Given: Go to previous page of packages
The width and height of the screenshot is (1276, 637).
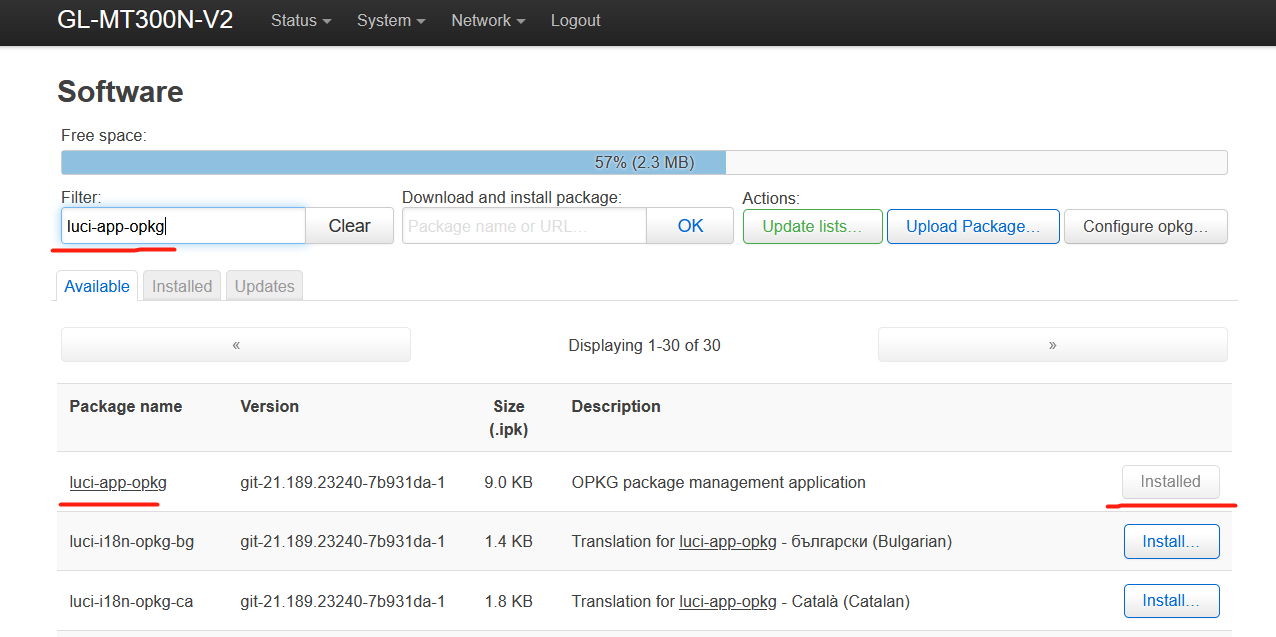Looking at the screenshot, I should pyautogui.click(x=236, y=345).
